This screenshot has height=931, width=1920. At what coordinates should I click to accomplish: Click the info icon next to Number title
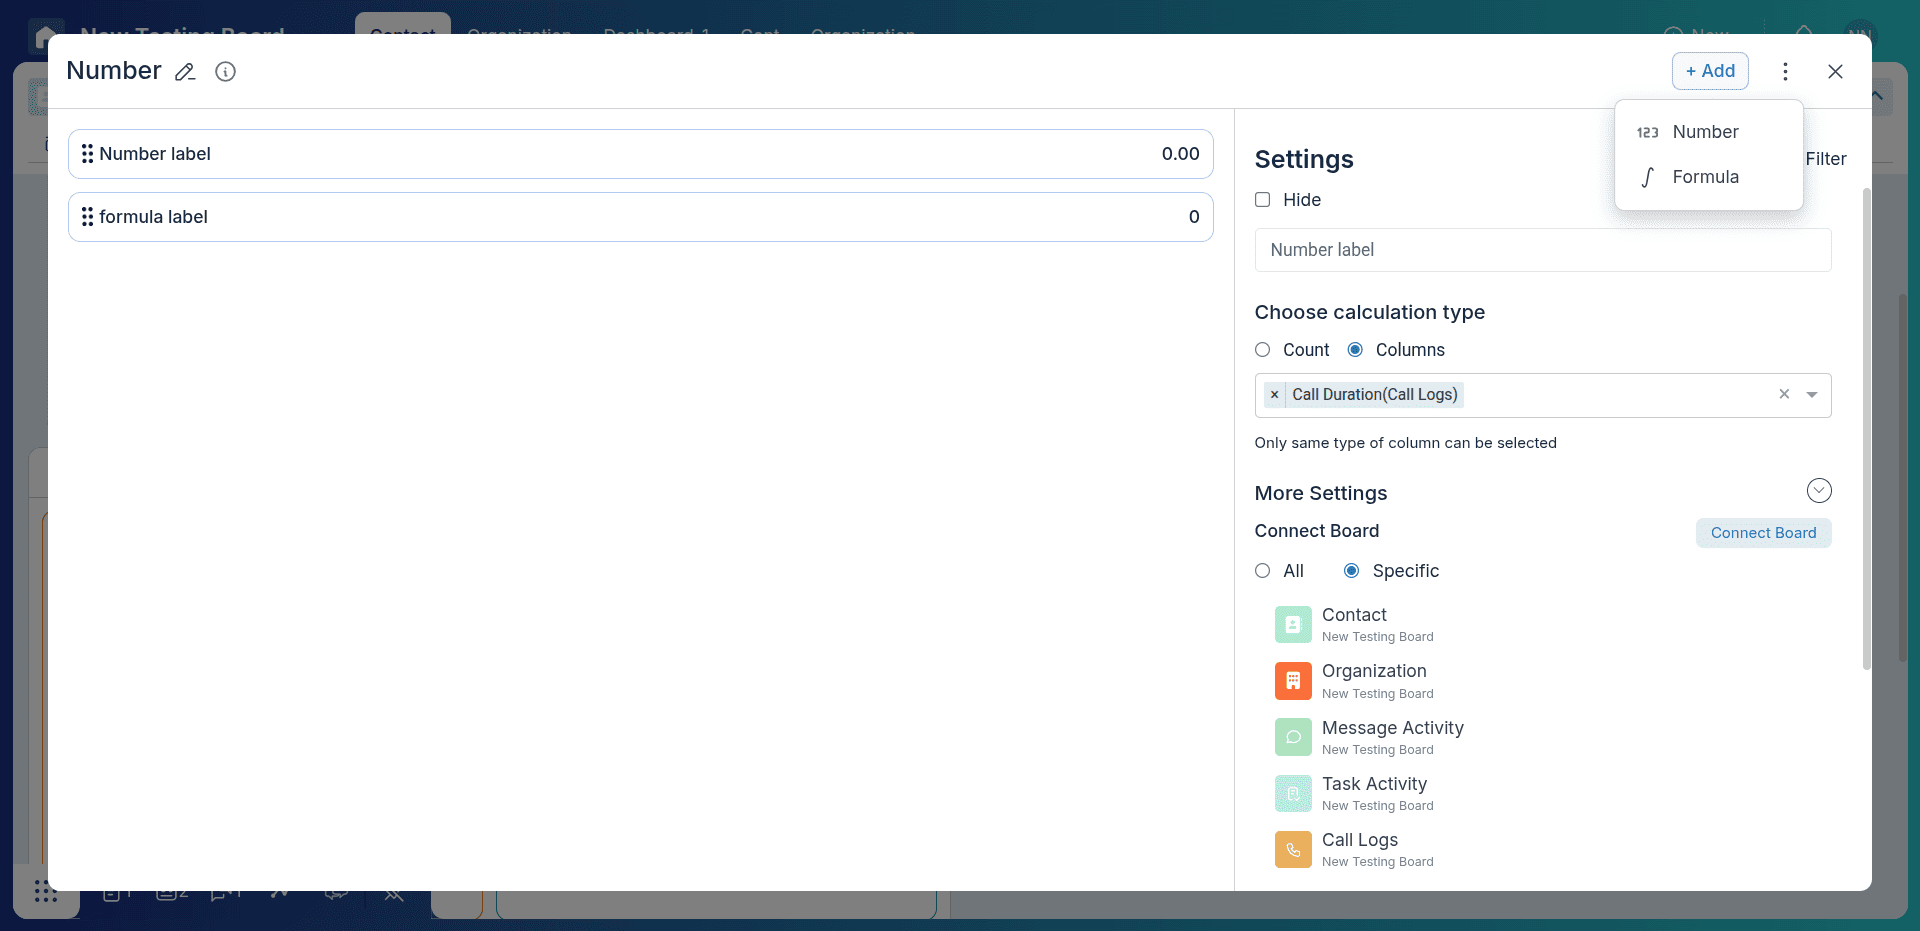point(225,72)
